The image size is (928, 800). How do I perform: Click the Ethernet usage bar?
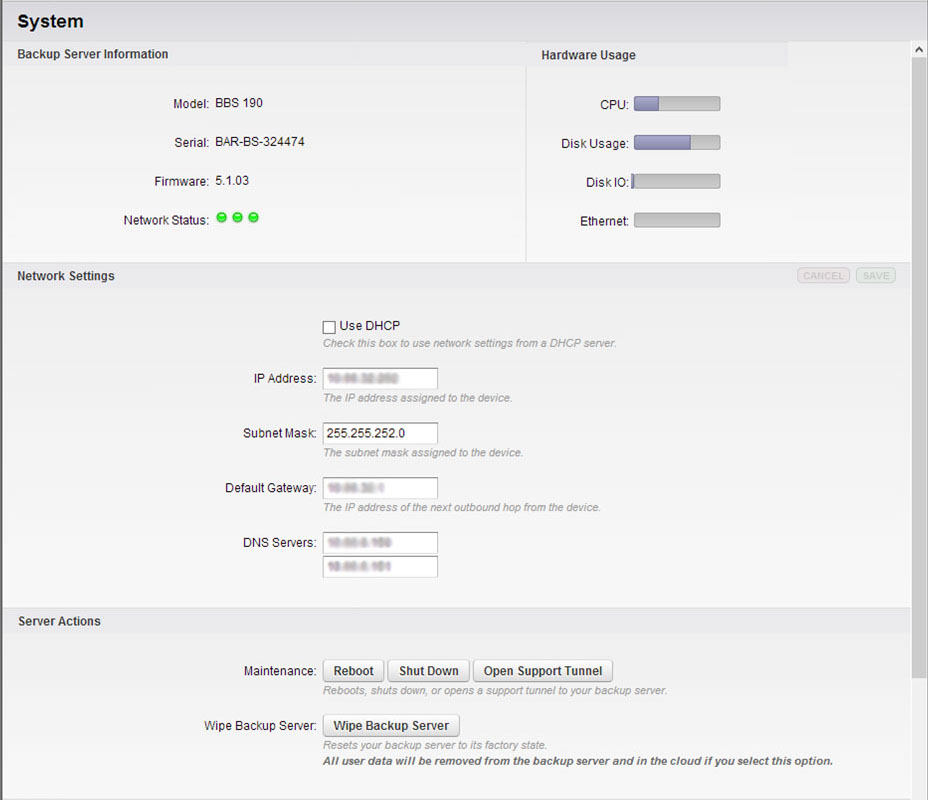click(677, 221)
